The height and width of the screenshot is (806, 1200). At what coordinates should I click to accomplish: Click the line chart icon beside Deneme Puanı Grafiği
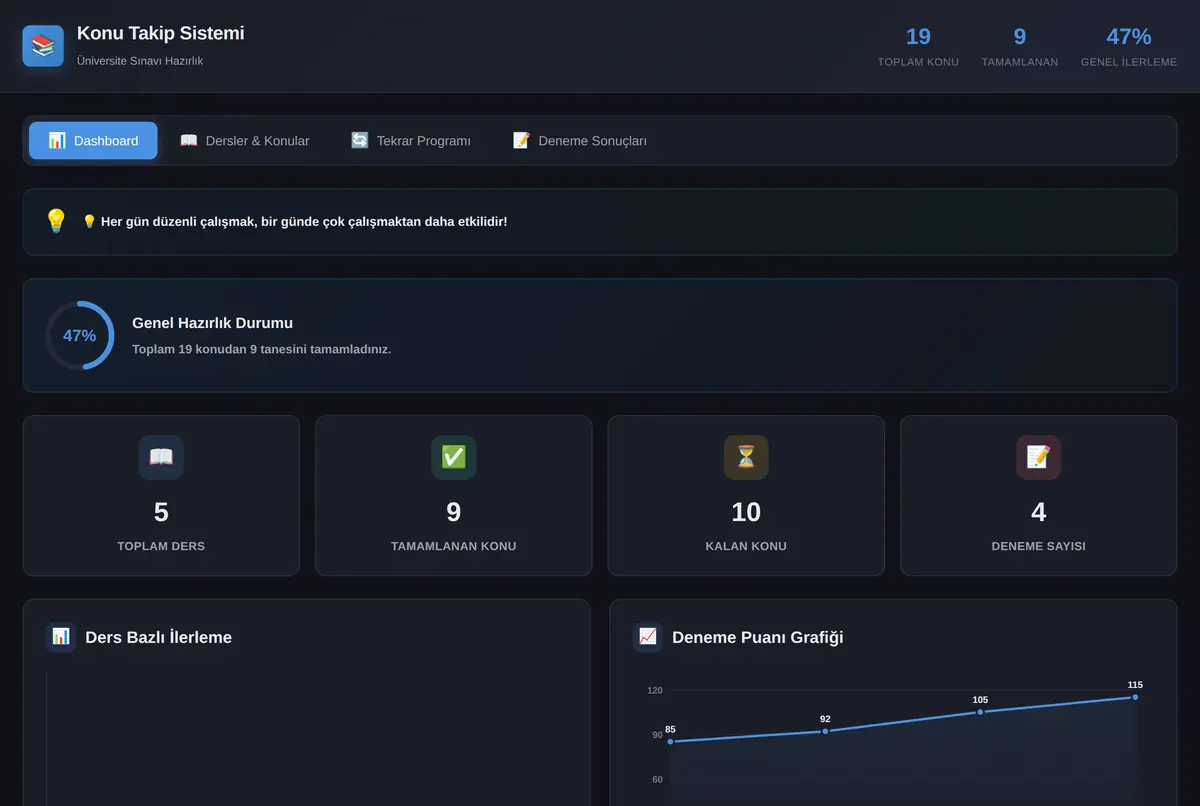pos(648,637)
